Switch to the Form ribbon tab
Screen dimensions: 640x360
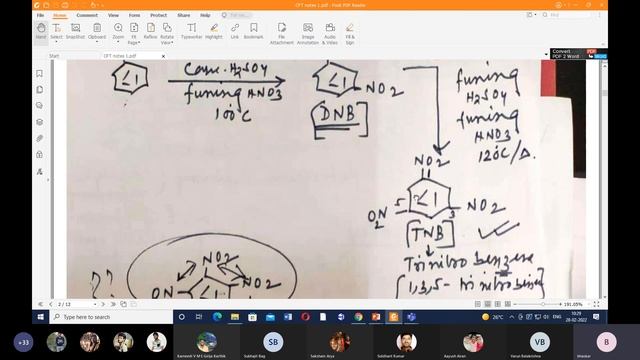(134, 15)
